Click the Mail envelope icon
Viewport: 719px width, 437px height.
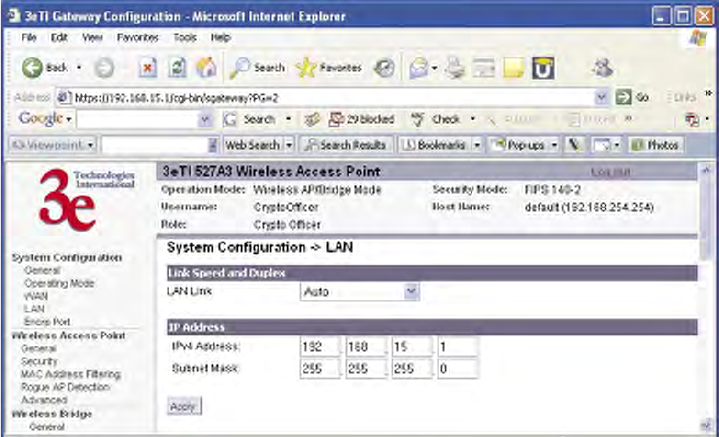[419, 68]
